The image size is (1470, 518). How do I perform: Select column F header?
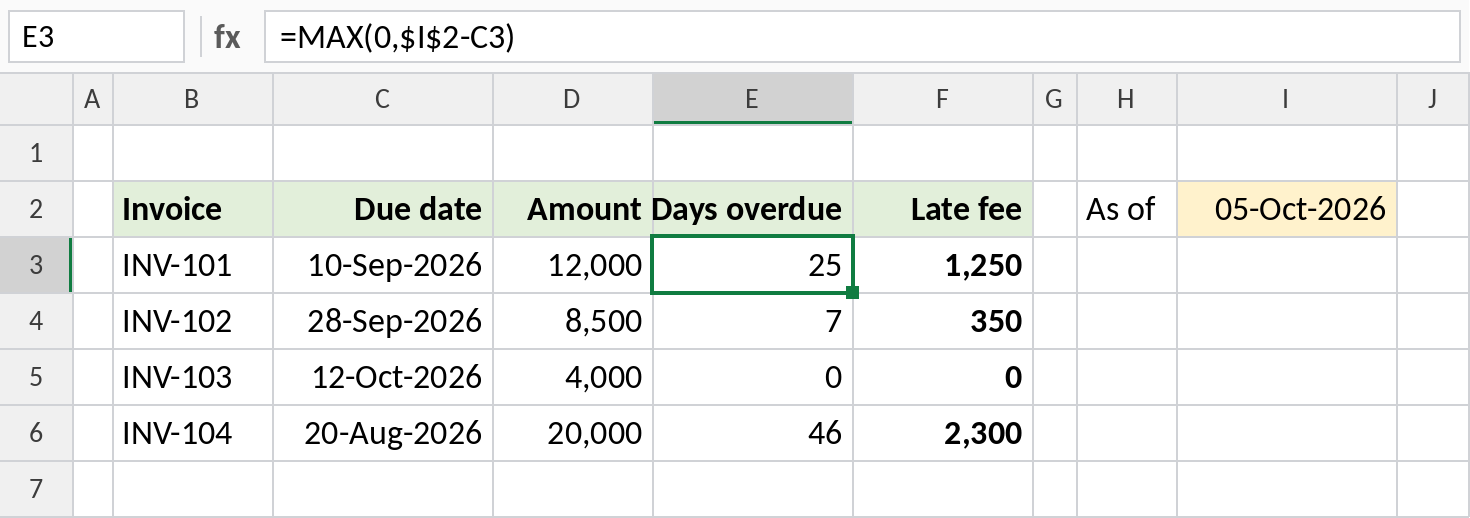(943, 99)
